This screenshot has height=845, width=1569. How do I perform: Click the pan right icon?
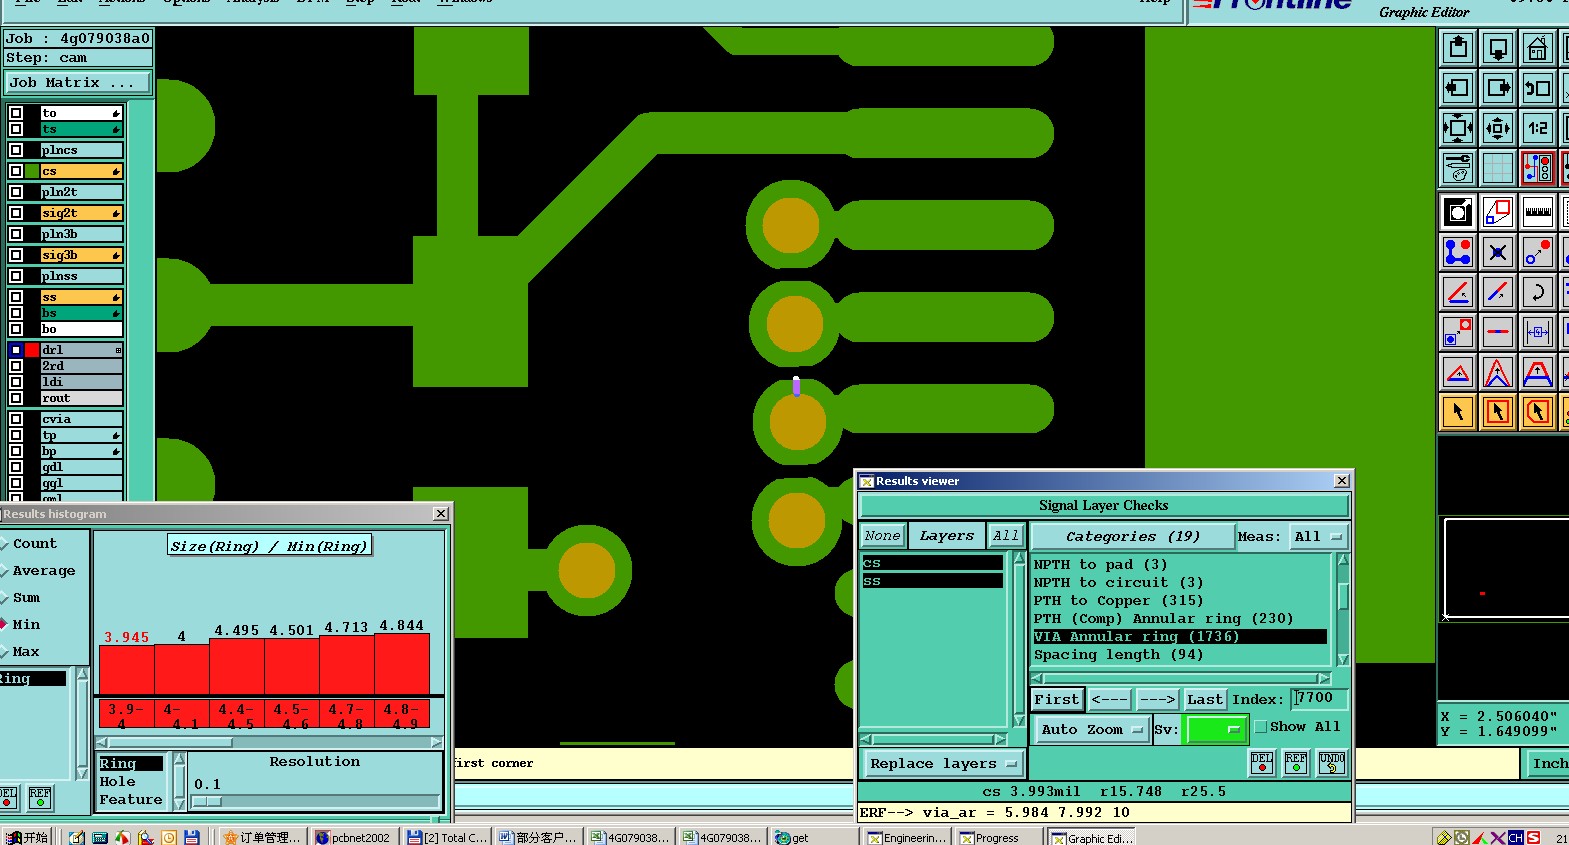pyautogui.click(x=1498, y=88)
